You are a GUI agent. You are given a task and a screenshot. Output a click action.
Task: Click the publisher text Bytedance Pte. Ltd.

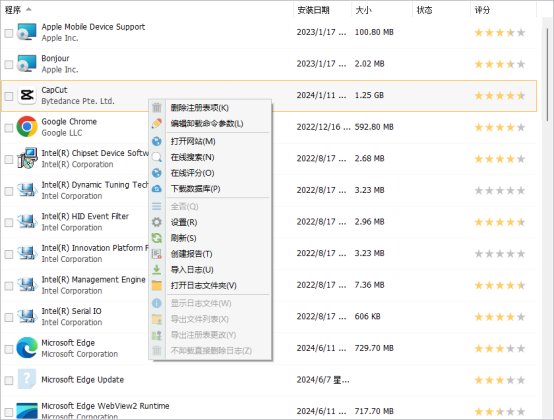[78, 101]
